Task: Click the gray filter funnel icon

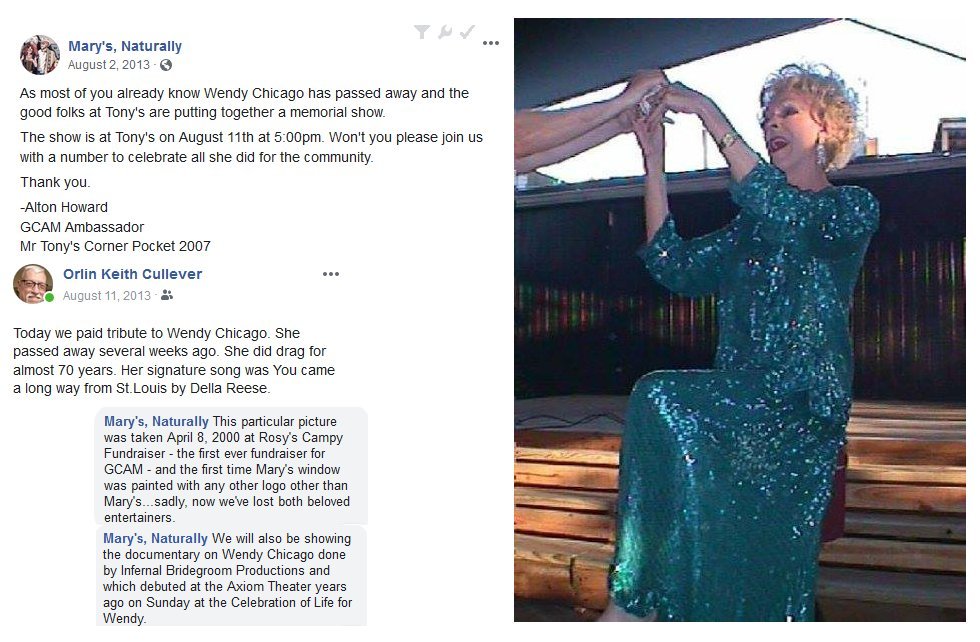Action: pyautogui.click(x=422, y=31)
